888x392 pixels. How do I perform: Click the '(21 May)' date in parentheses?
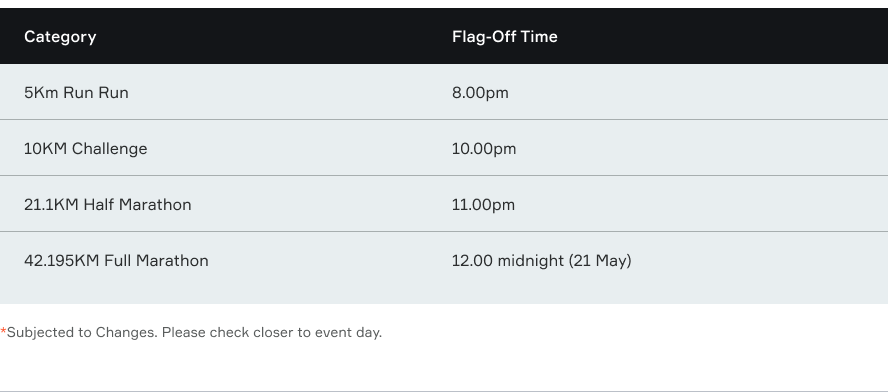(600, 261)
